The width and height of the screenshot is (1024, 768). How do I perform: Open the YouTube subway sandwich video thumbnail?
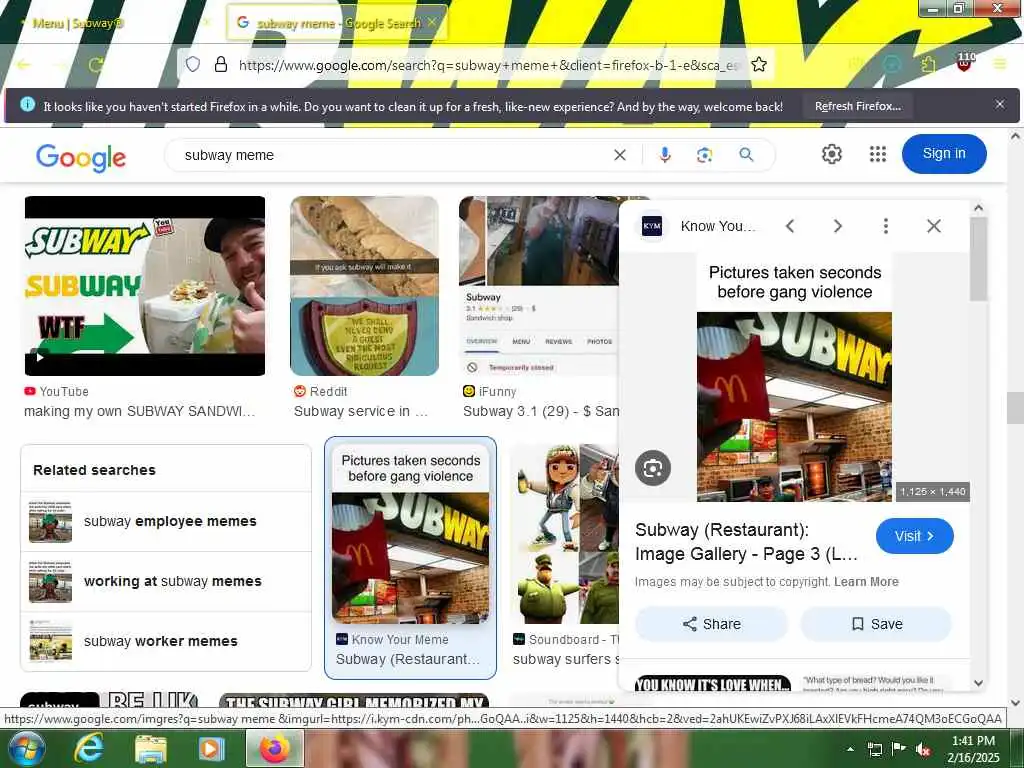point(145,286)
